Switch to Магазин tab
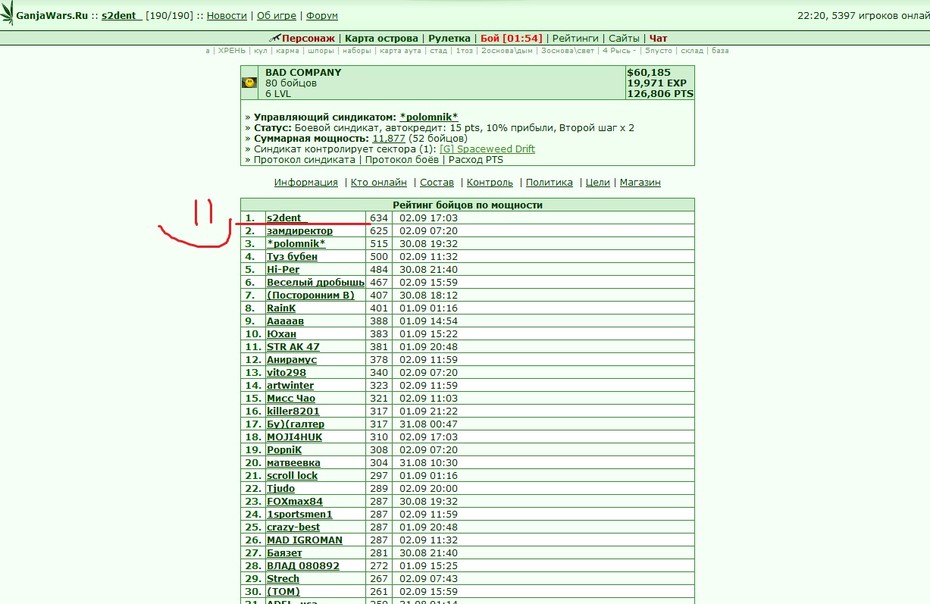Image resolution: width=930 pixels, height=604 pixels. pyautogui.click(x=640, y=182)
